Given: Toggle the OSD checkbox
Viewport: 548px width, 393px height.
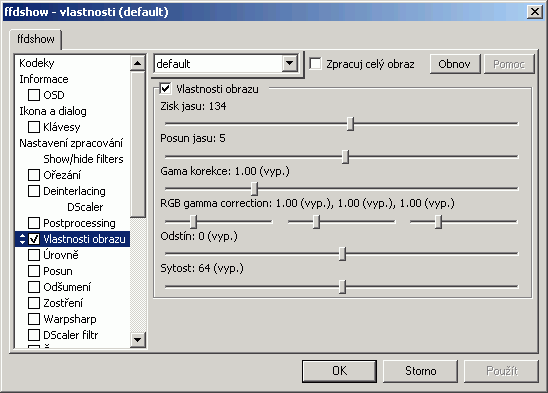Looking at the screenshot, I should (x=34, y=95).
